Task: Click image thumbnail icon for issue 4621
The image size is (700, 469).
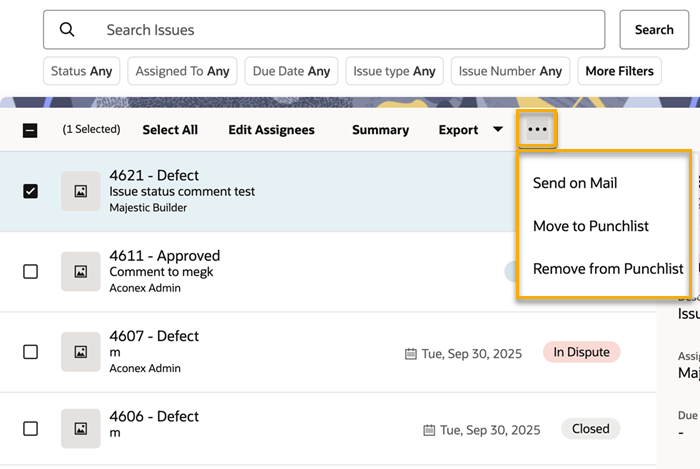Action: [81, 191]
